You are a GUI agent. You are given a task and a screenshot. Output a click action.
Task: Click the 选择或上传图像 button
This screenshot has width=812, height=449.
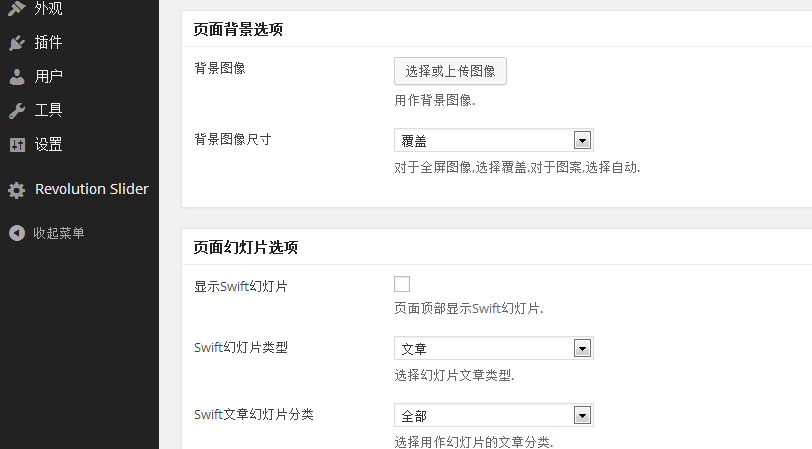coord(450,71)
